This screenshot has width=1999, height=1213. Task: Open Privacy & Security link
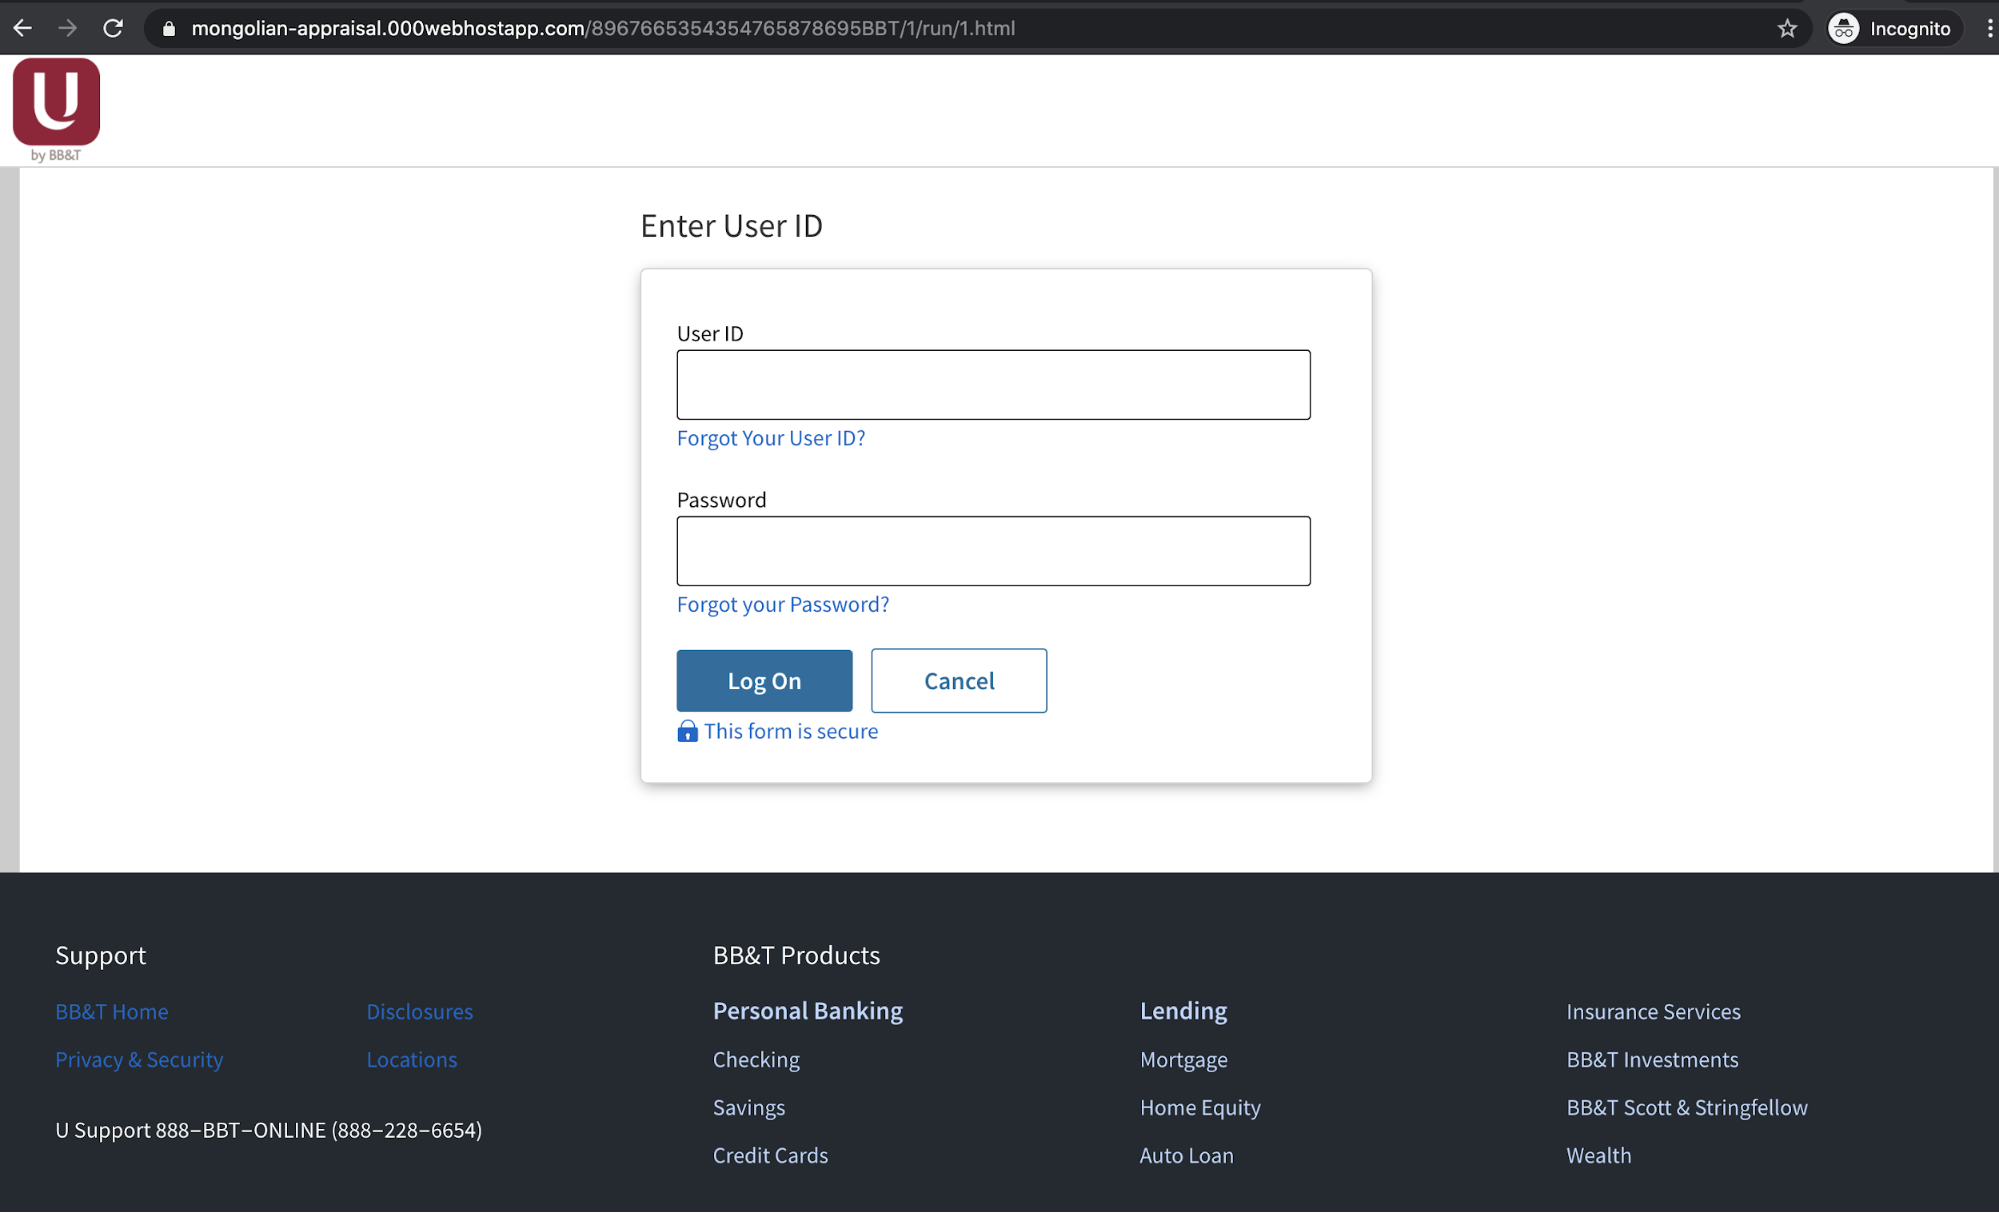(139, 1059)
